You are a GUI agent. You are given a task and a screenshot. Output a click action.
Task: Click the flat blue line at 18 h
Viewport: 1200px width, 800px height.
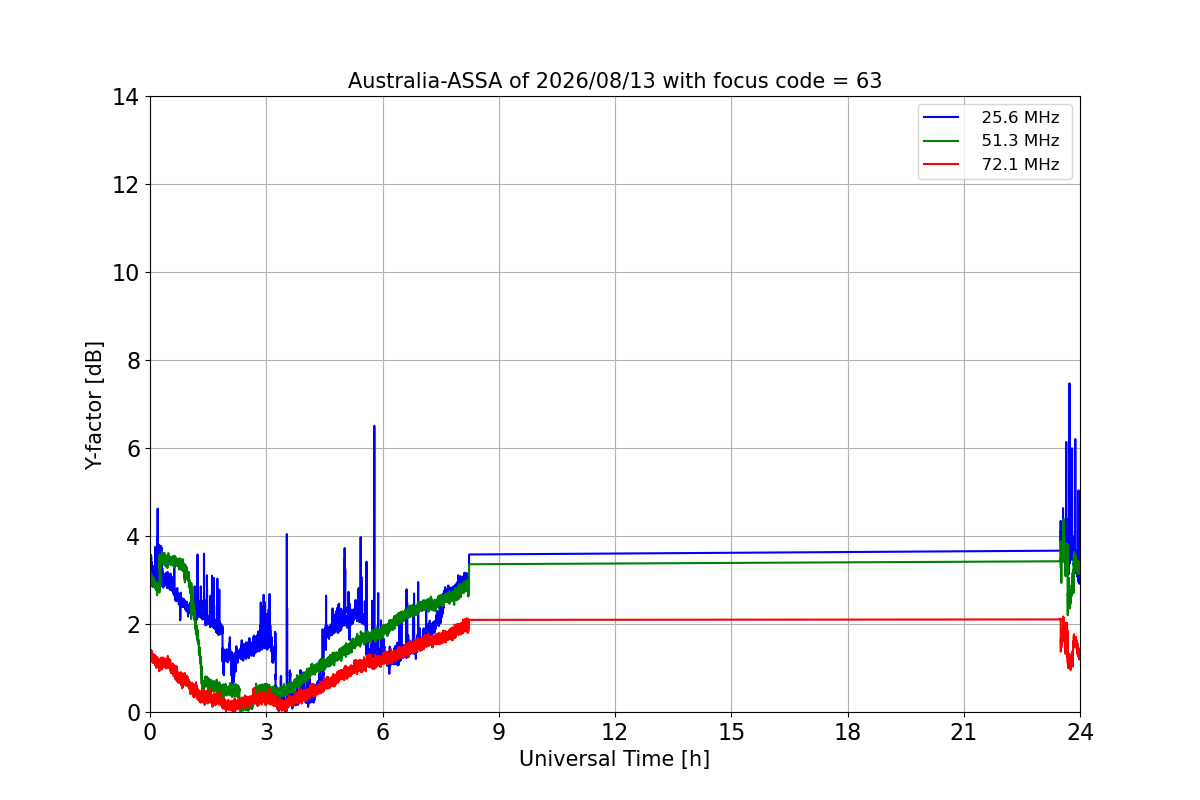(x=847, y=552)
